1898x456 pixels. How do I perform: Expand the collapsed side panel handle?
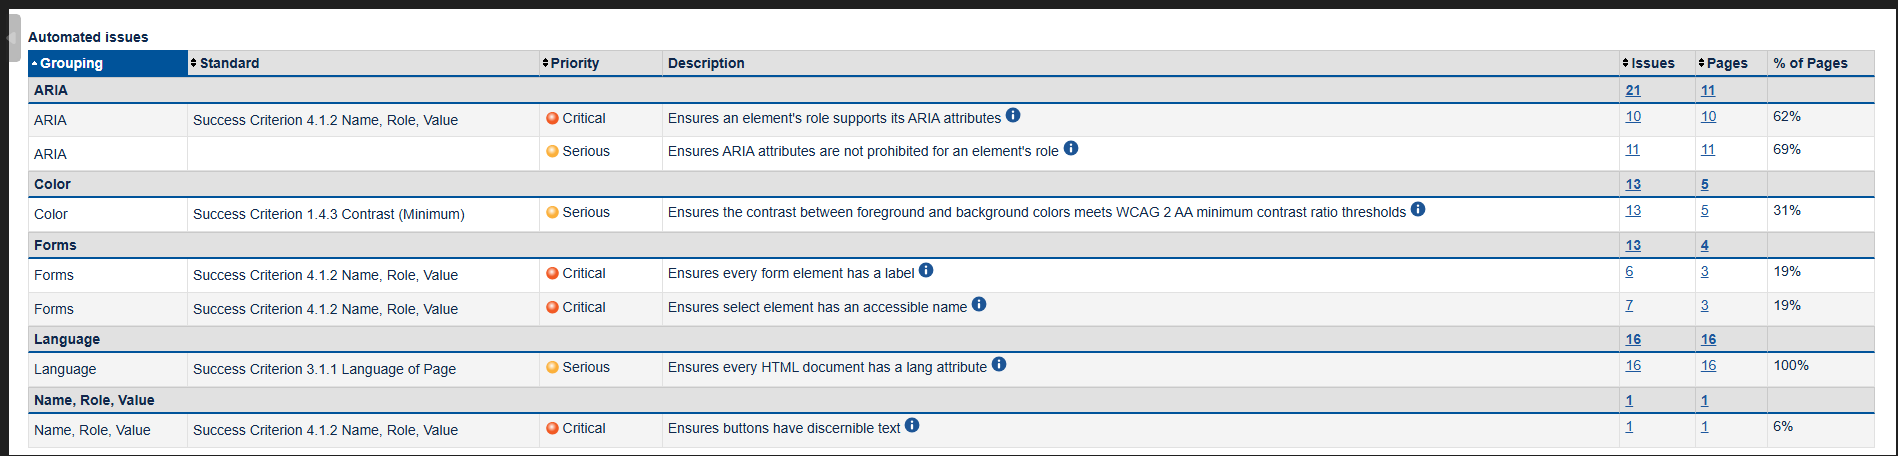(x=12, y=39)
